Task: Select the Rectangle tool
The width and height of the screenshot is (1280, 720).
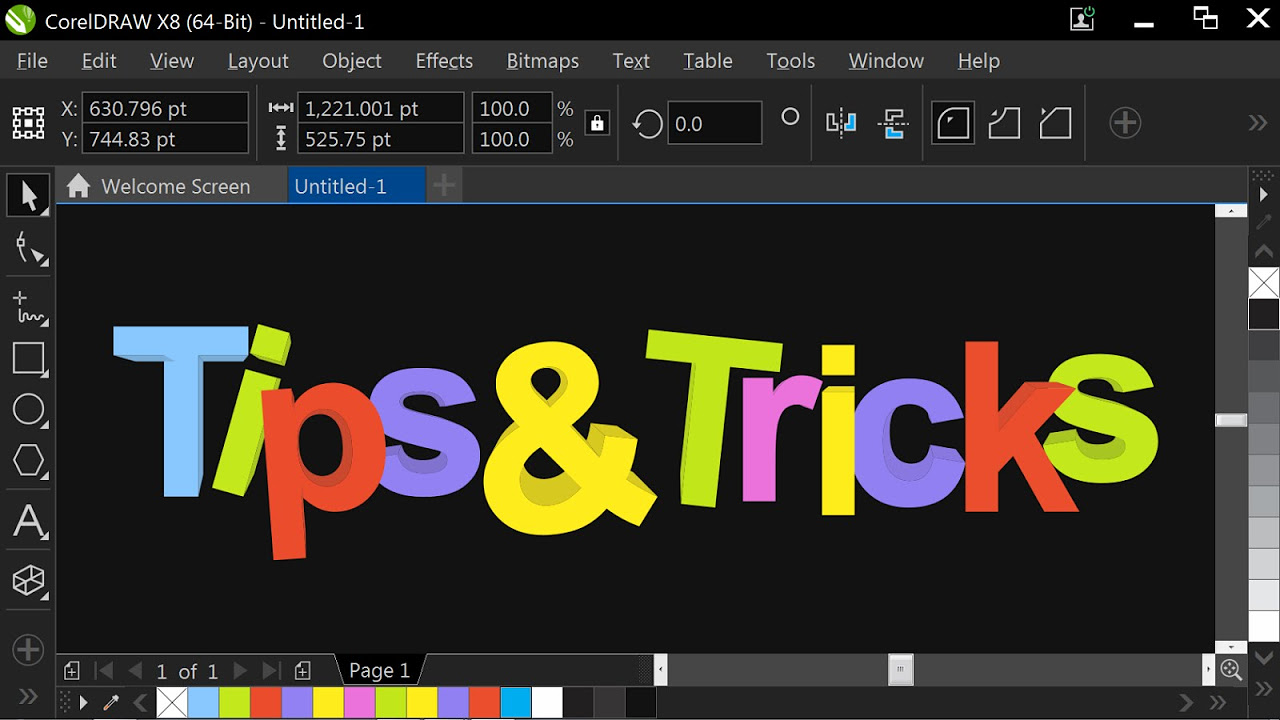Action: pyautogui.click(x=28, y=359)
